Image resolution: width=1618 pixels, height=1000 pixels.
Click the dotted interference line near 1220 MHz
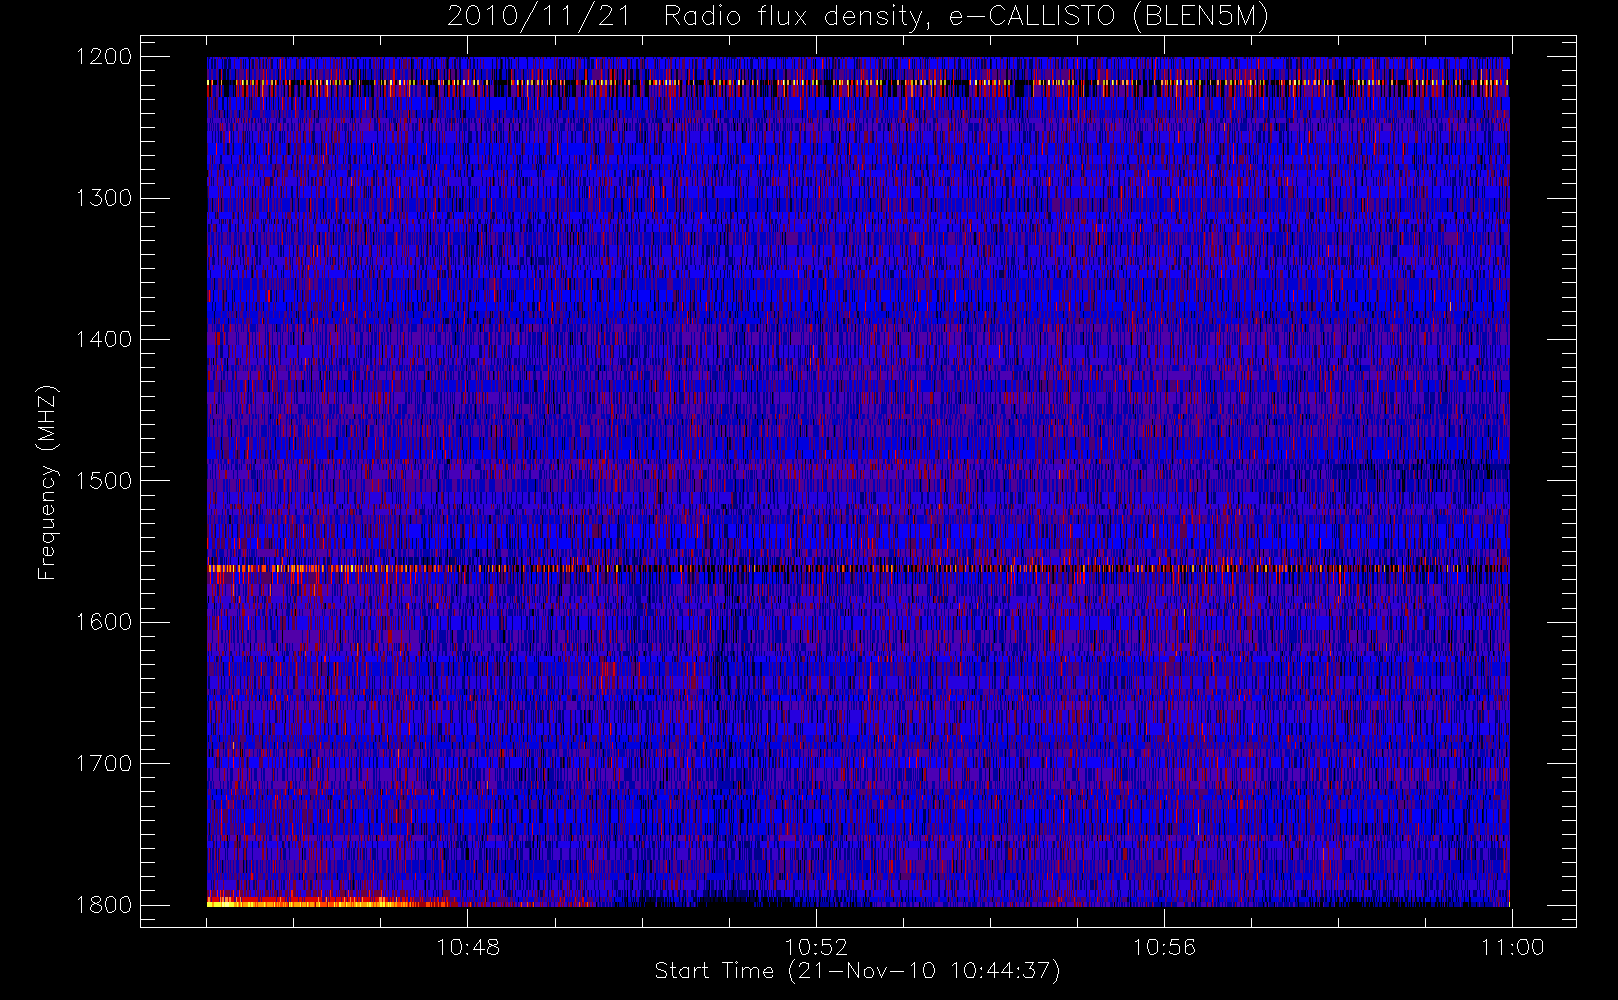click(x=858, y=83)
